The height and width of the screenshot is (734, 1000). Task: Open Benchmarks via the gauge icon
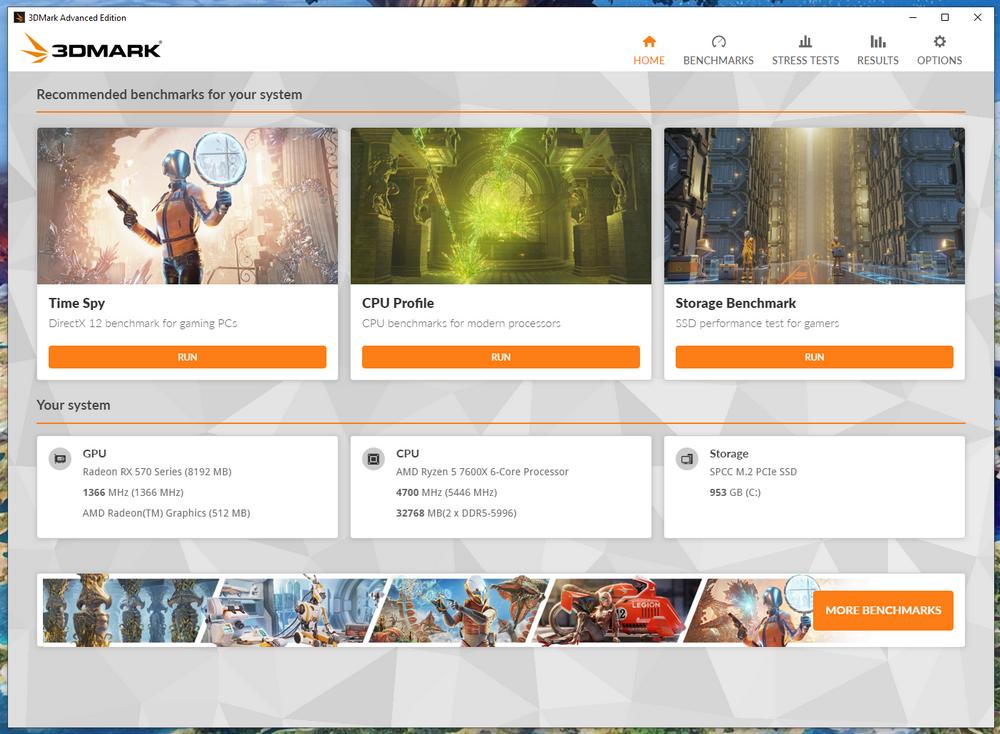click(718, 41)
